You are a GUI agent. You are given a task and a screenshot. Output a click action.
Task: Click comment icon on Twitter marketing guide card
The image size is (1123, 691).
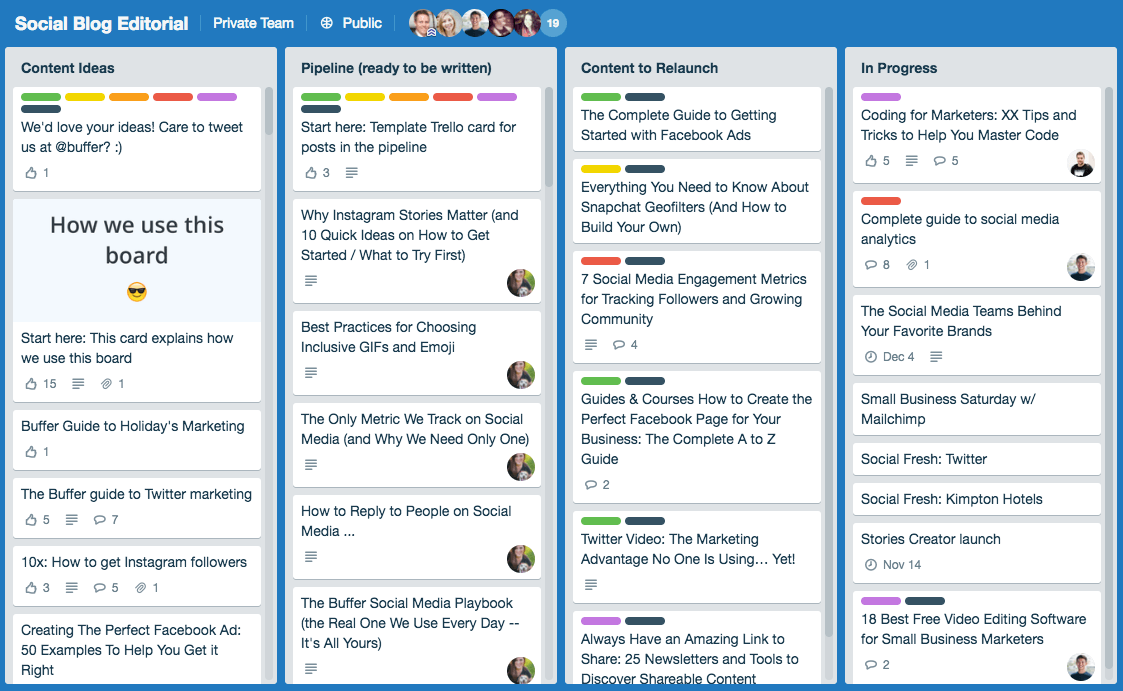99,520
